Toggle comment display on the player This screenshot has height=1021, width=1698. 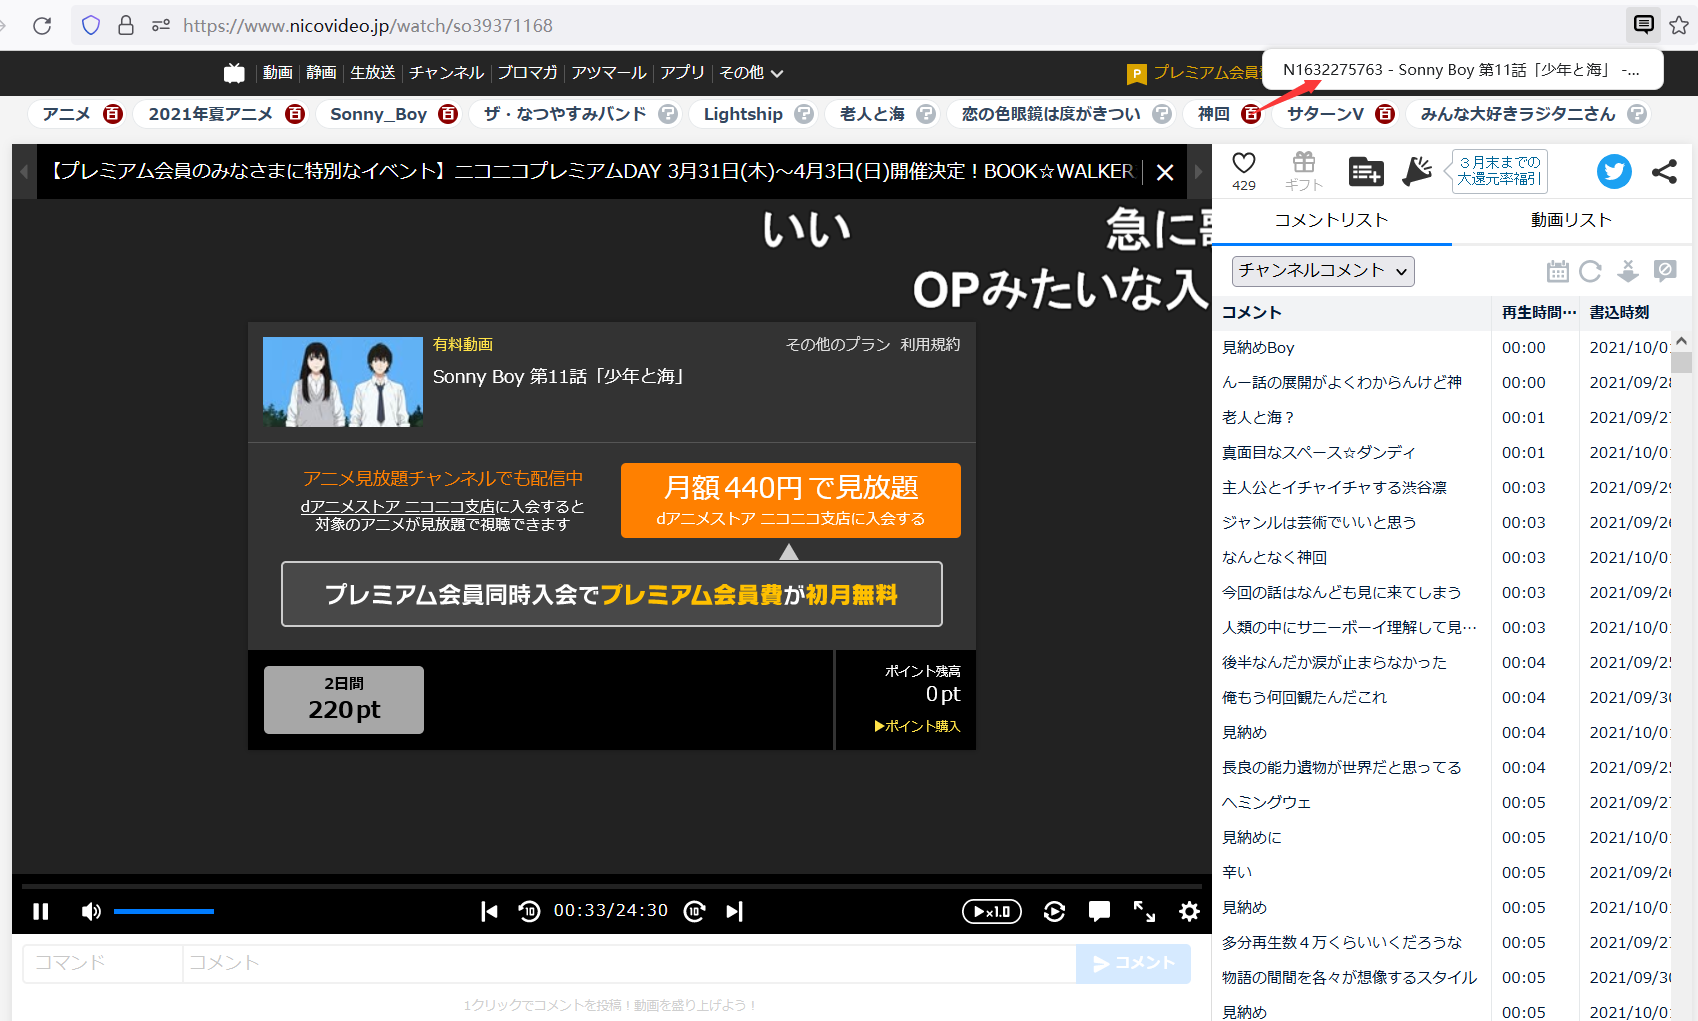click(x=1099, y=911)
